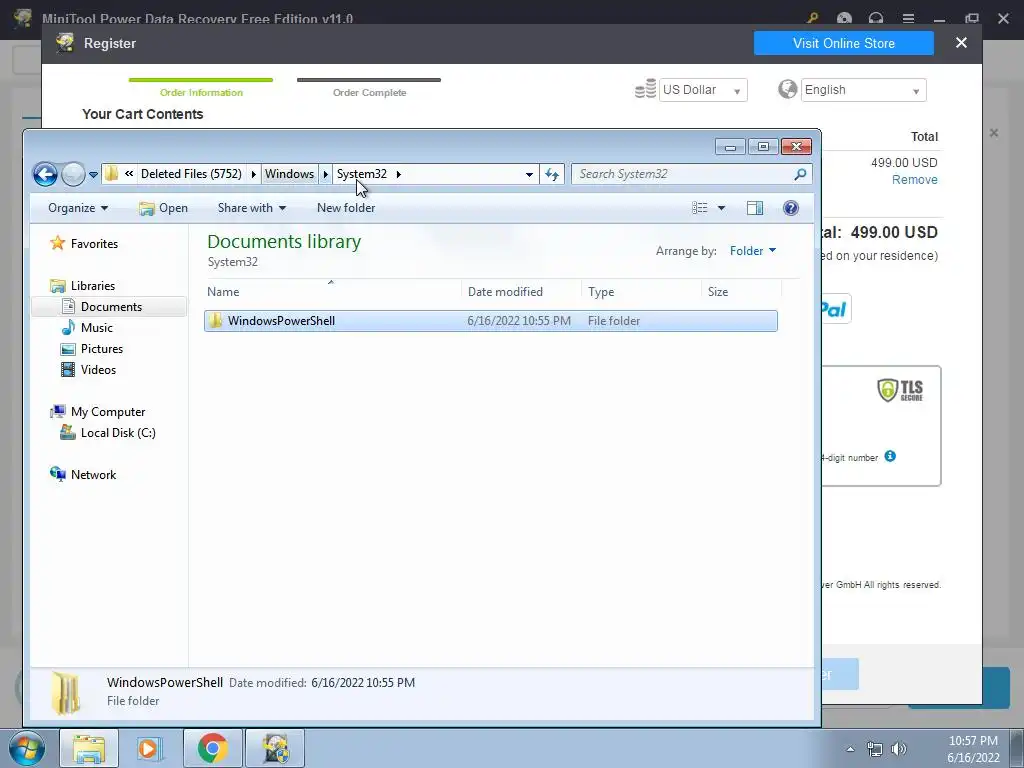
Task: Click Open in the Explorer toolbar
Action: tap(163, 208)
